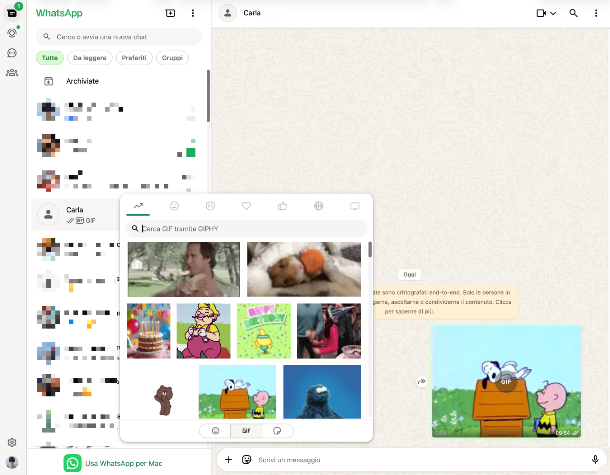610x475 pixels.
Task: Open the Communities sidebar icon
Action: click(12, 72)
